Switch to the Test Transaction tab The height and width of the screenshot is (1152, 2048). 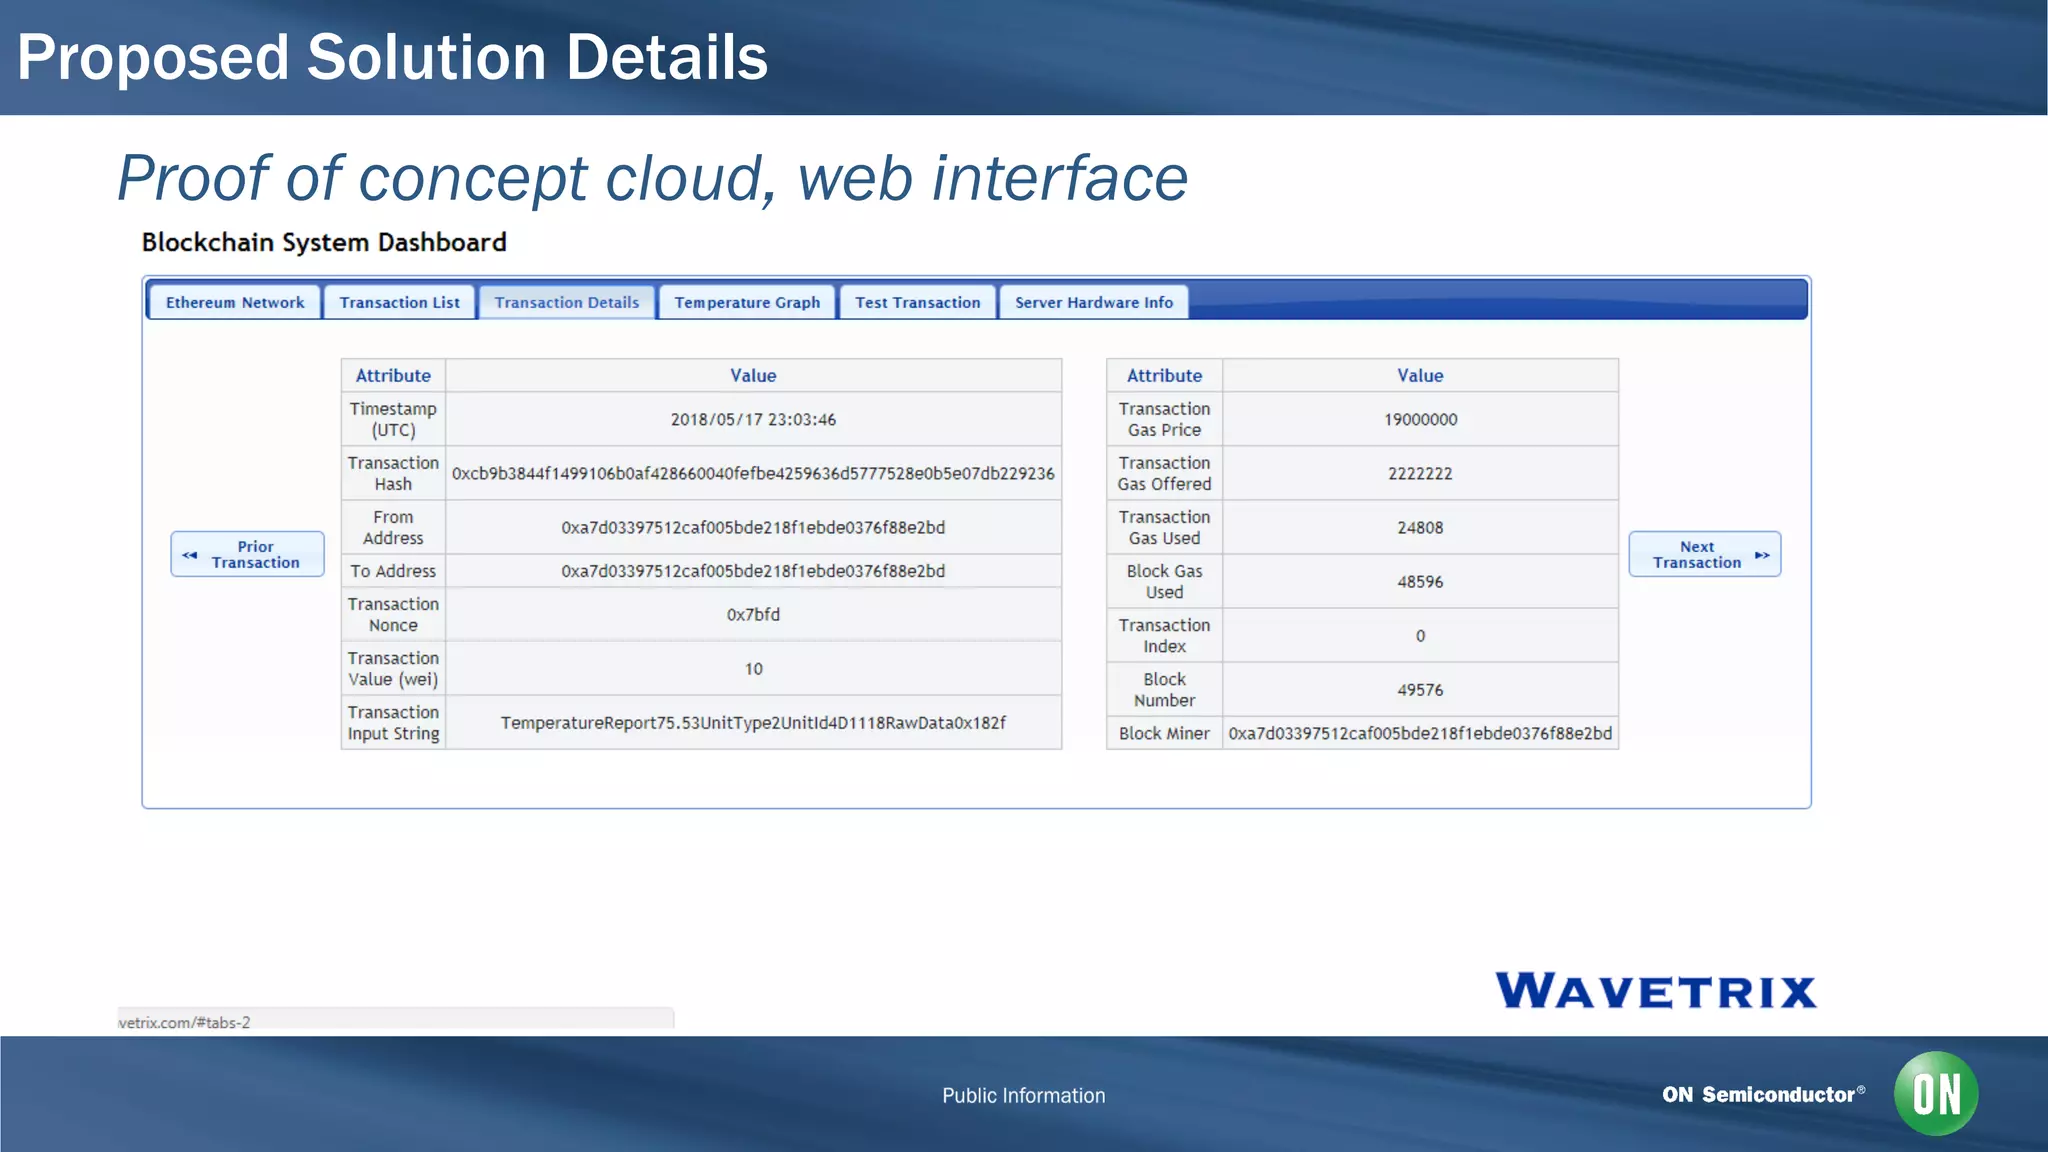(x=917, y=302)
